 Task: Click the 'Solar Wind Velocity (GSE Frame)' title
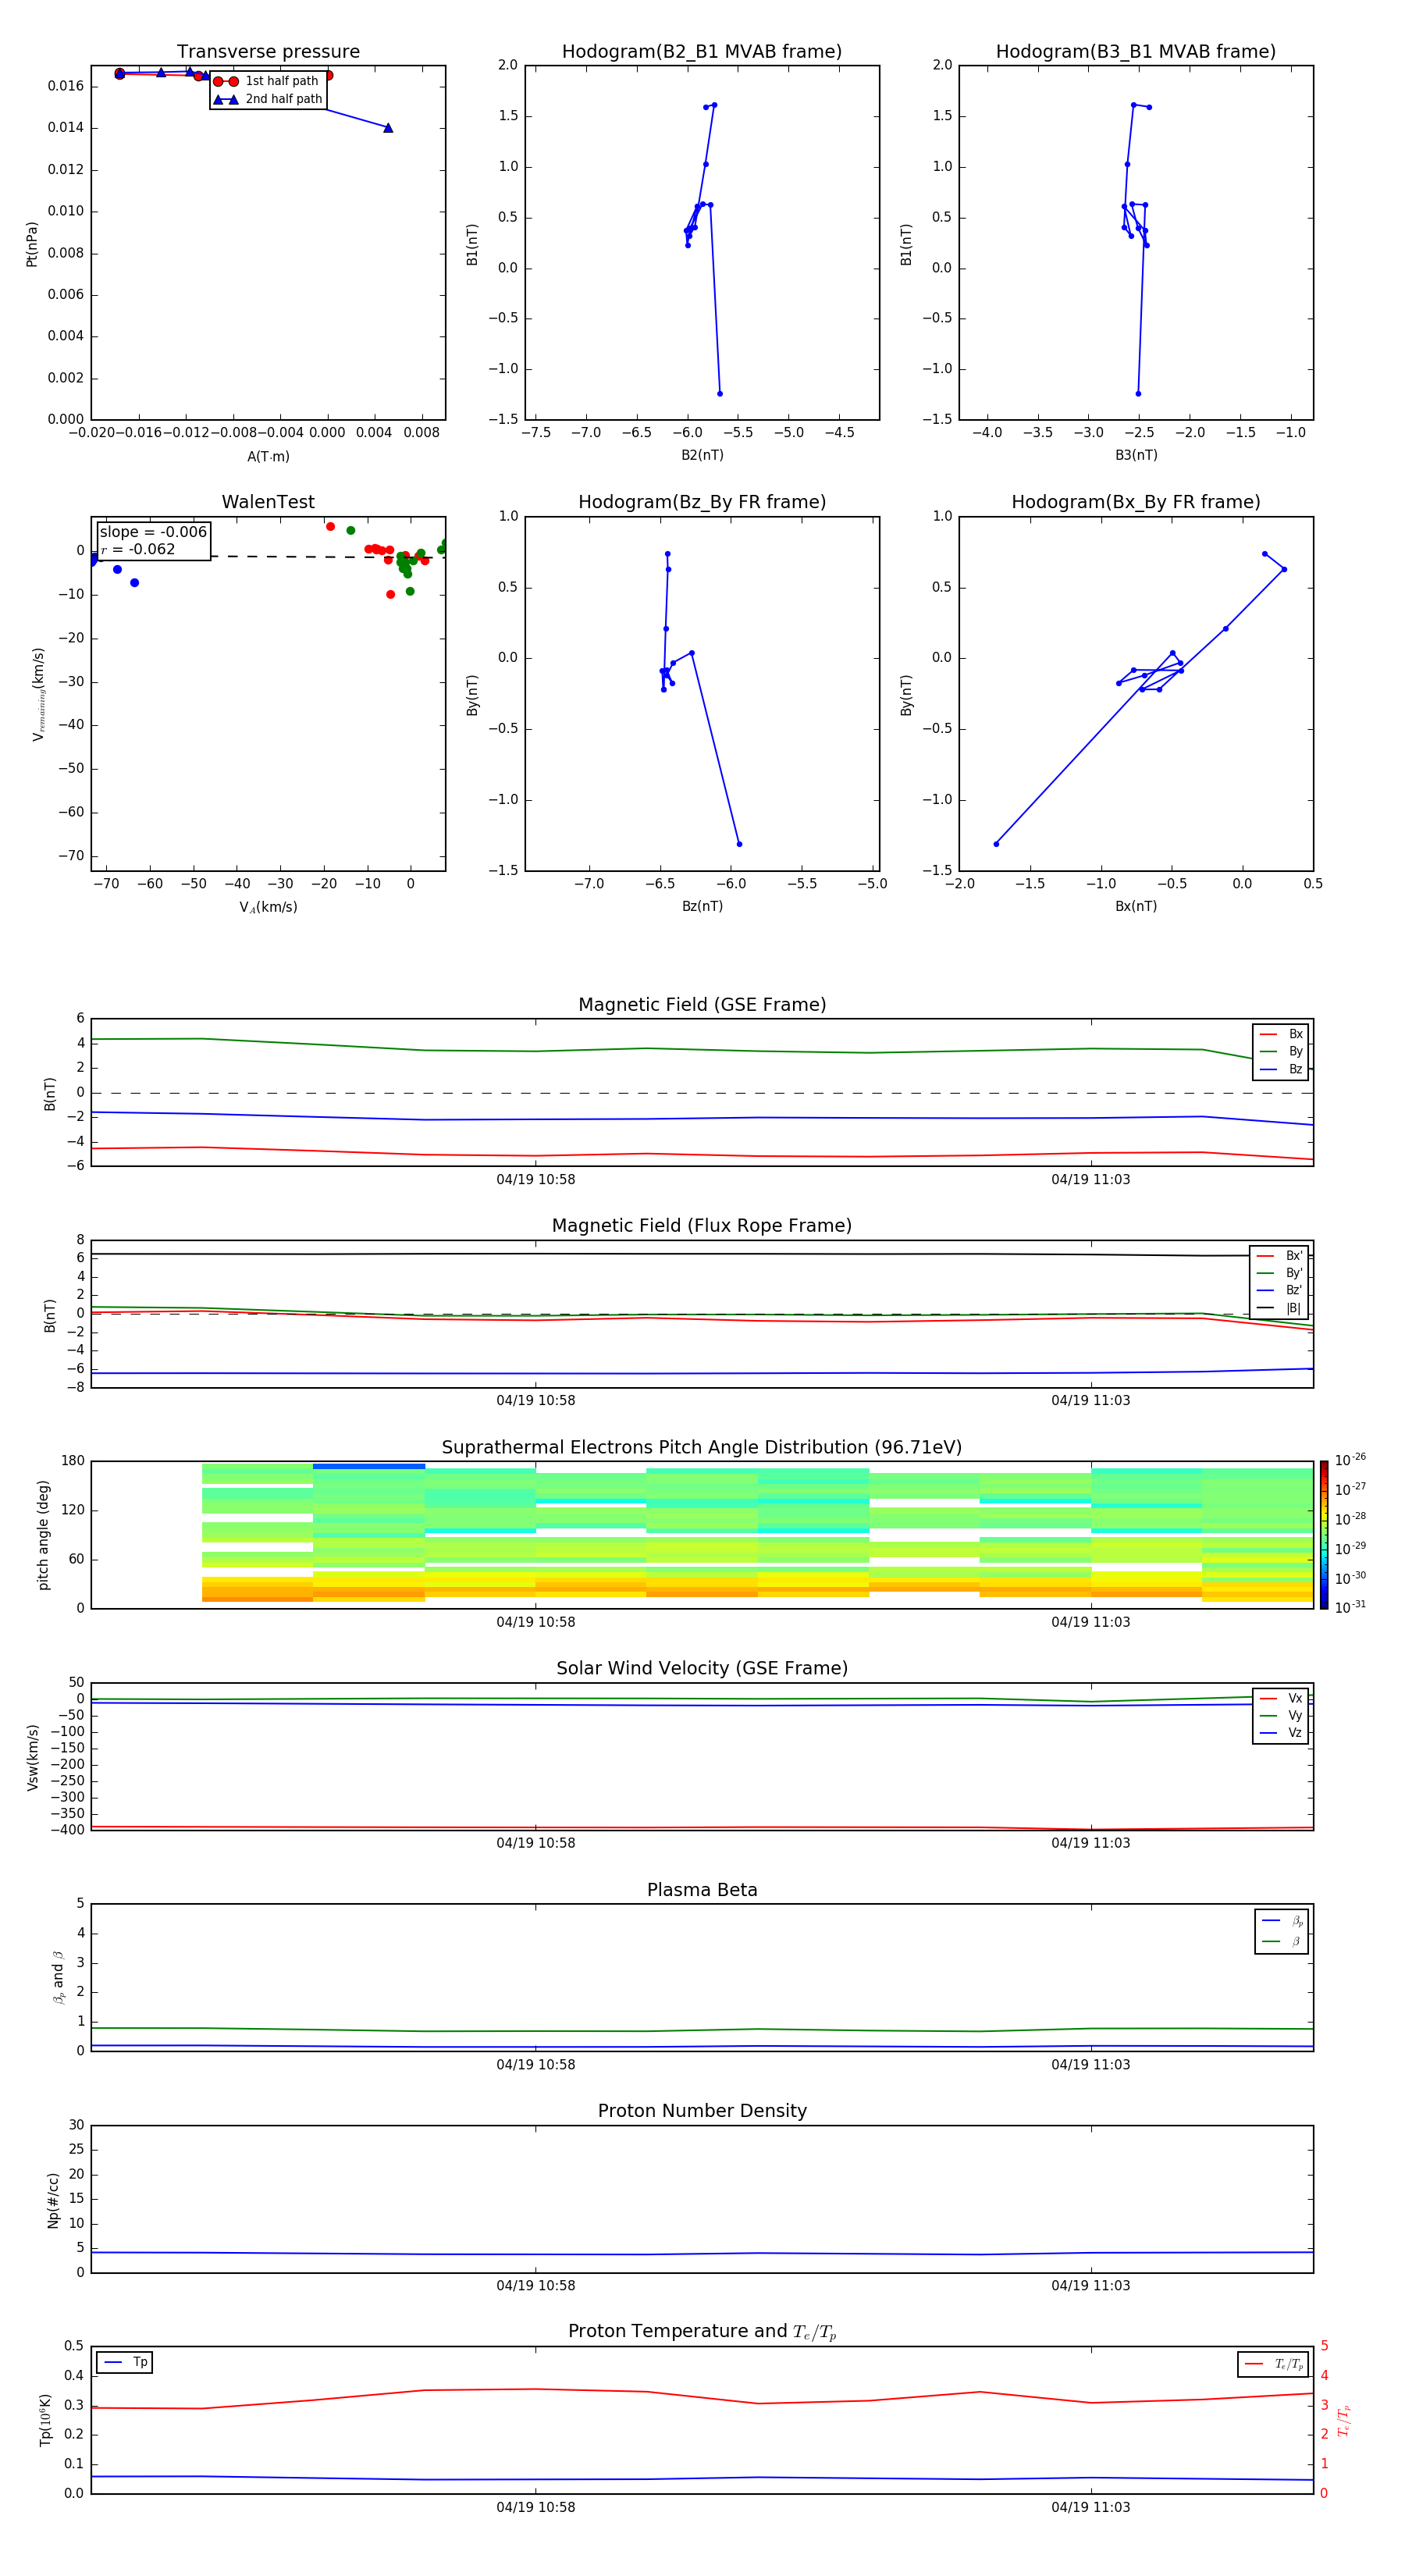[702, 1669]
